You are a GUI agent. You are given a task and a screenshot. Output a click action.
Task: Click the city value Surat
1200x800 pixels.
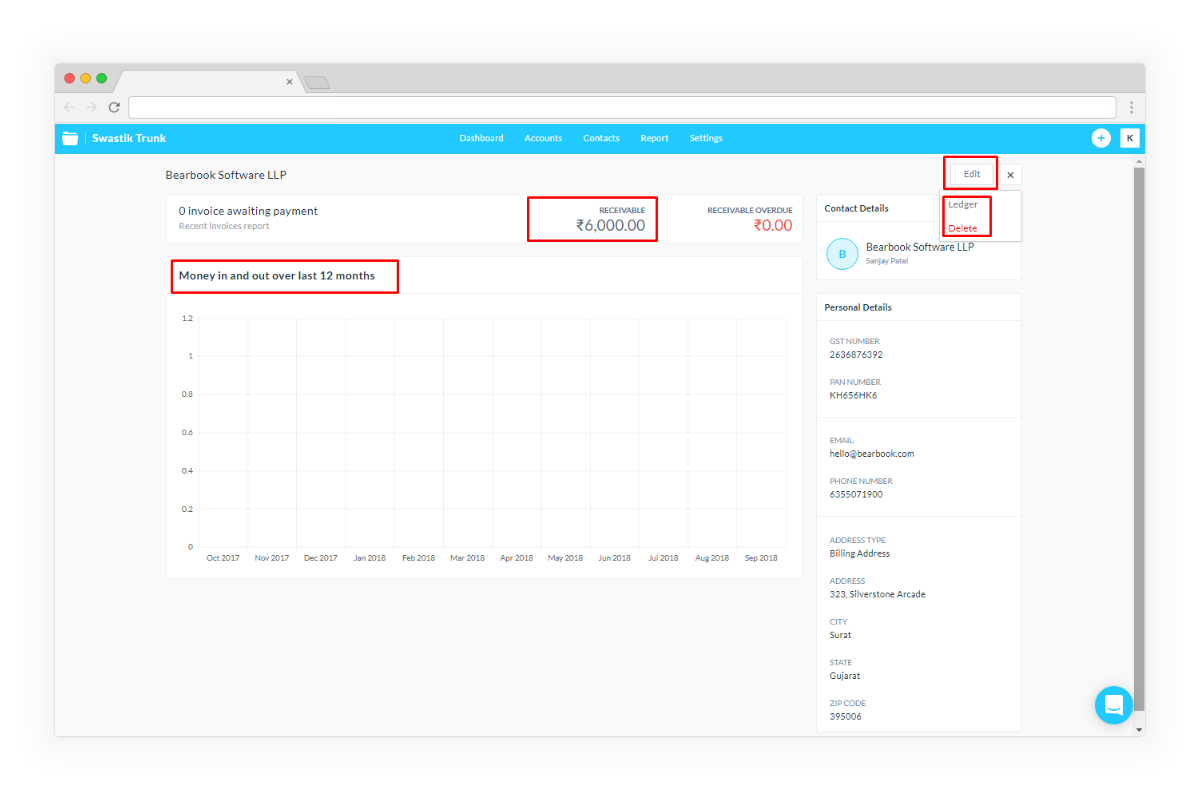(x=840, y=636)
